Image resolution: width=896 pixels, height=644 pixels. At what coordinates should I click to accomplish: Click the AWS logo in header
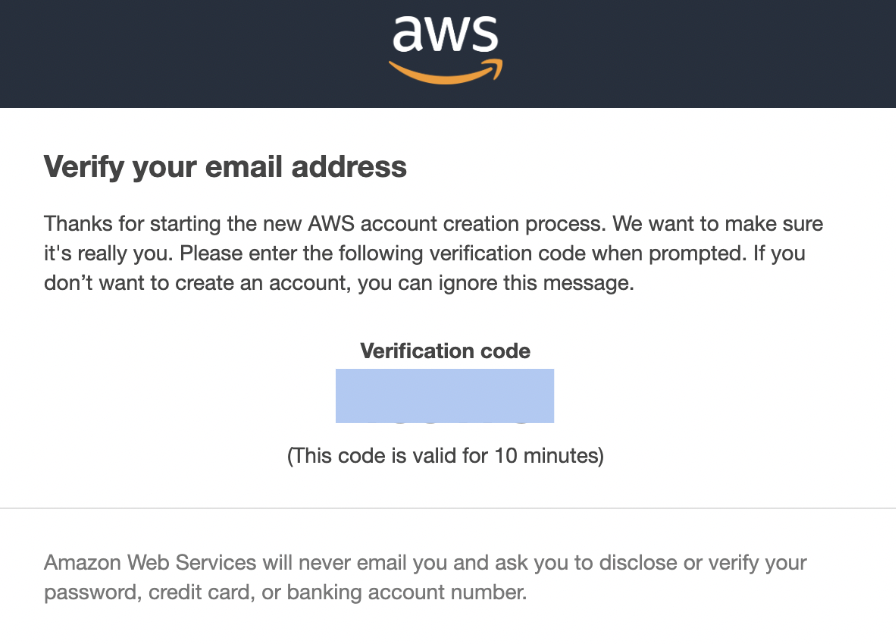tap(446, 49)
